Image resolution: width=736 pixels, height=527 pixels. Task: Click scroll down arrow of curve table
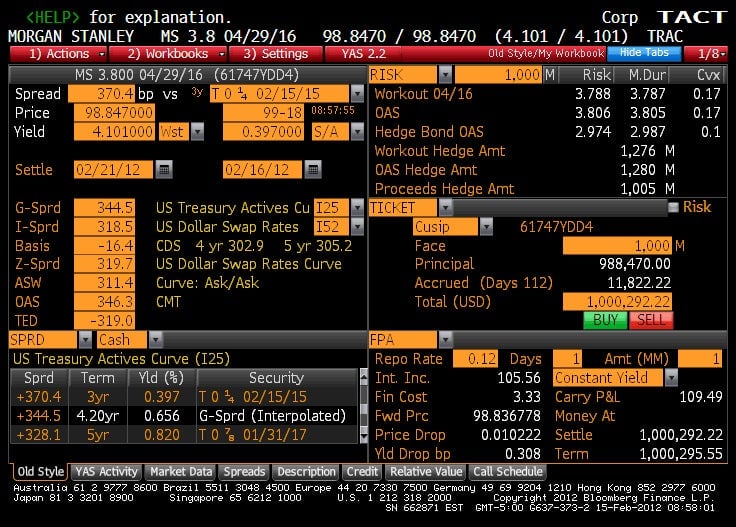[363, 437]
